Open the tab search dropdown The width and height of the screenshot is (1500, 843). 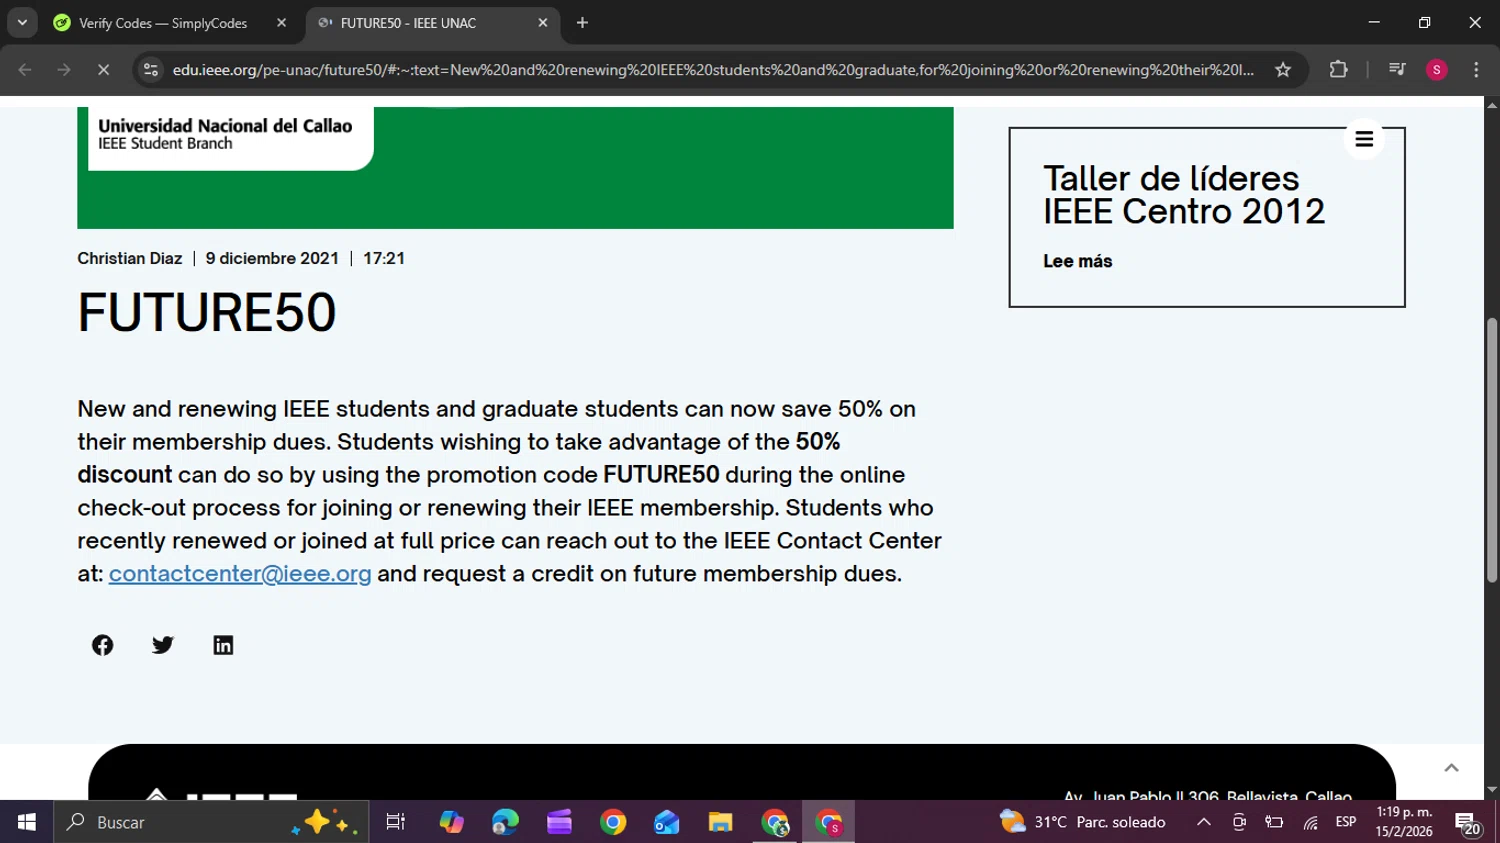[x=22, y=23]
